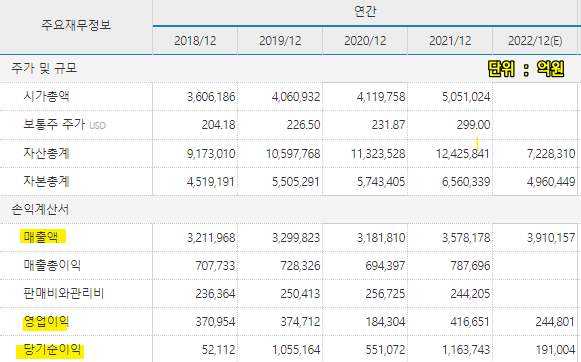Click the 당기순이익 value 52,112
Screen dimensions: 581x362
point(218,350)
